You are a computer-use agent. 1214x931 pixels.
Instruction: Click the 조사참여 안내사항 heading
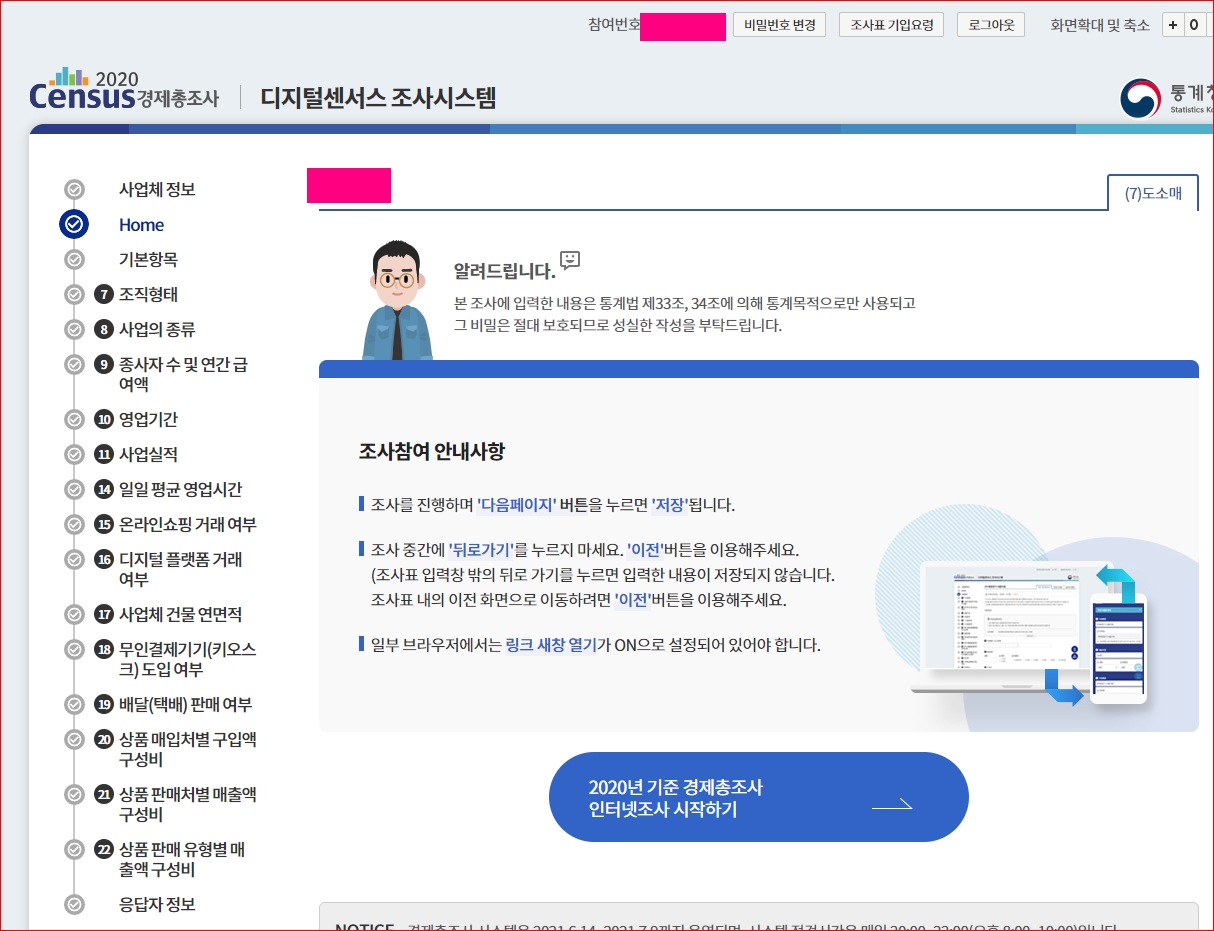click(x=432, y=452)
